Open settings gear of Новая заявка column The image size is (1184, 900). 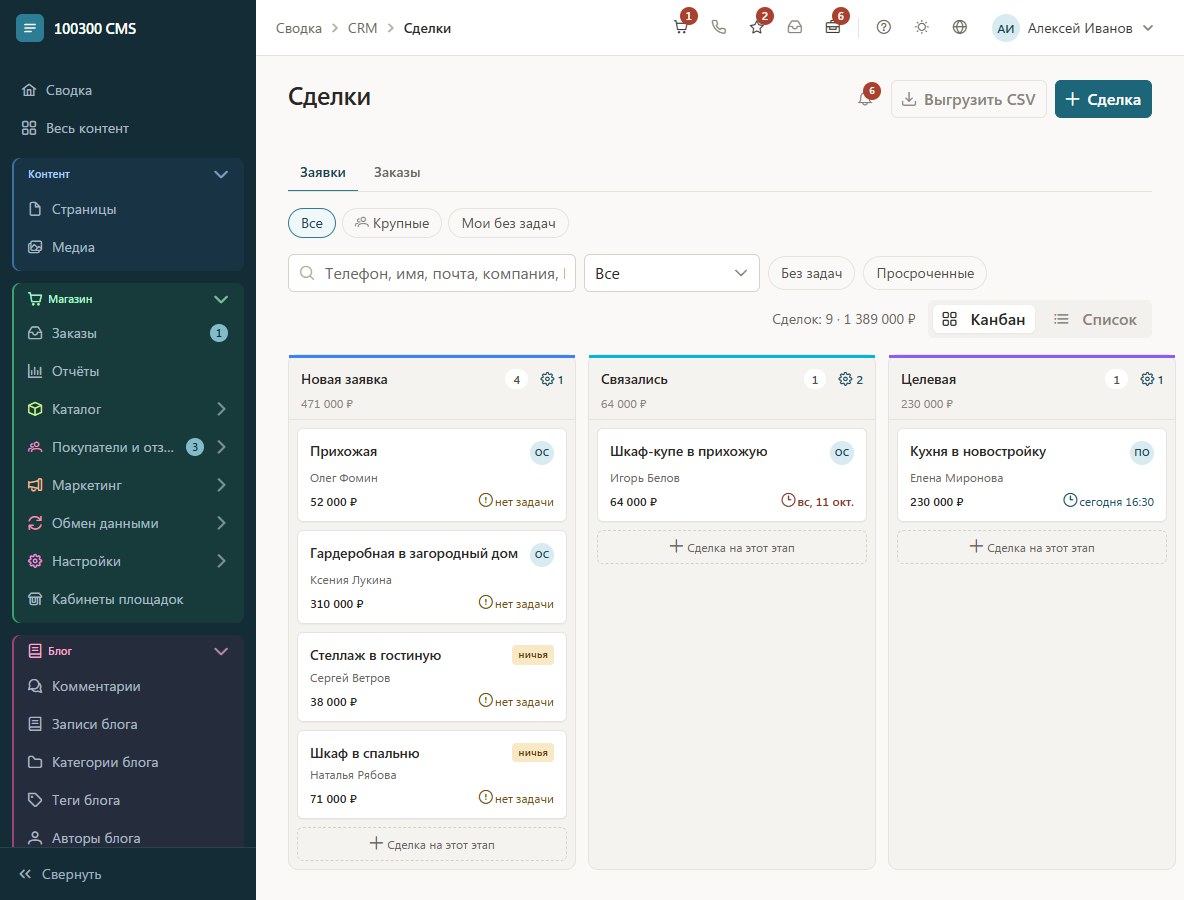[x=547, y=379]
